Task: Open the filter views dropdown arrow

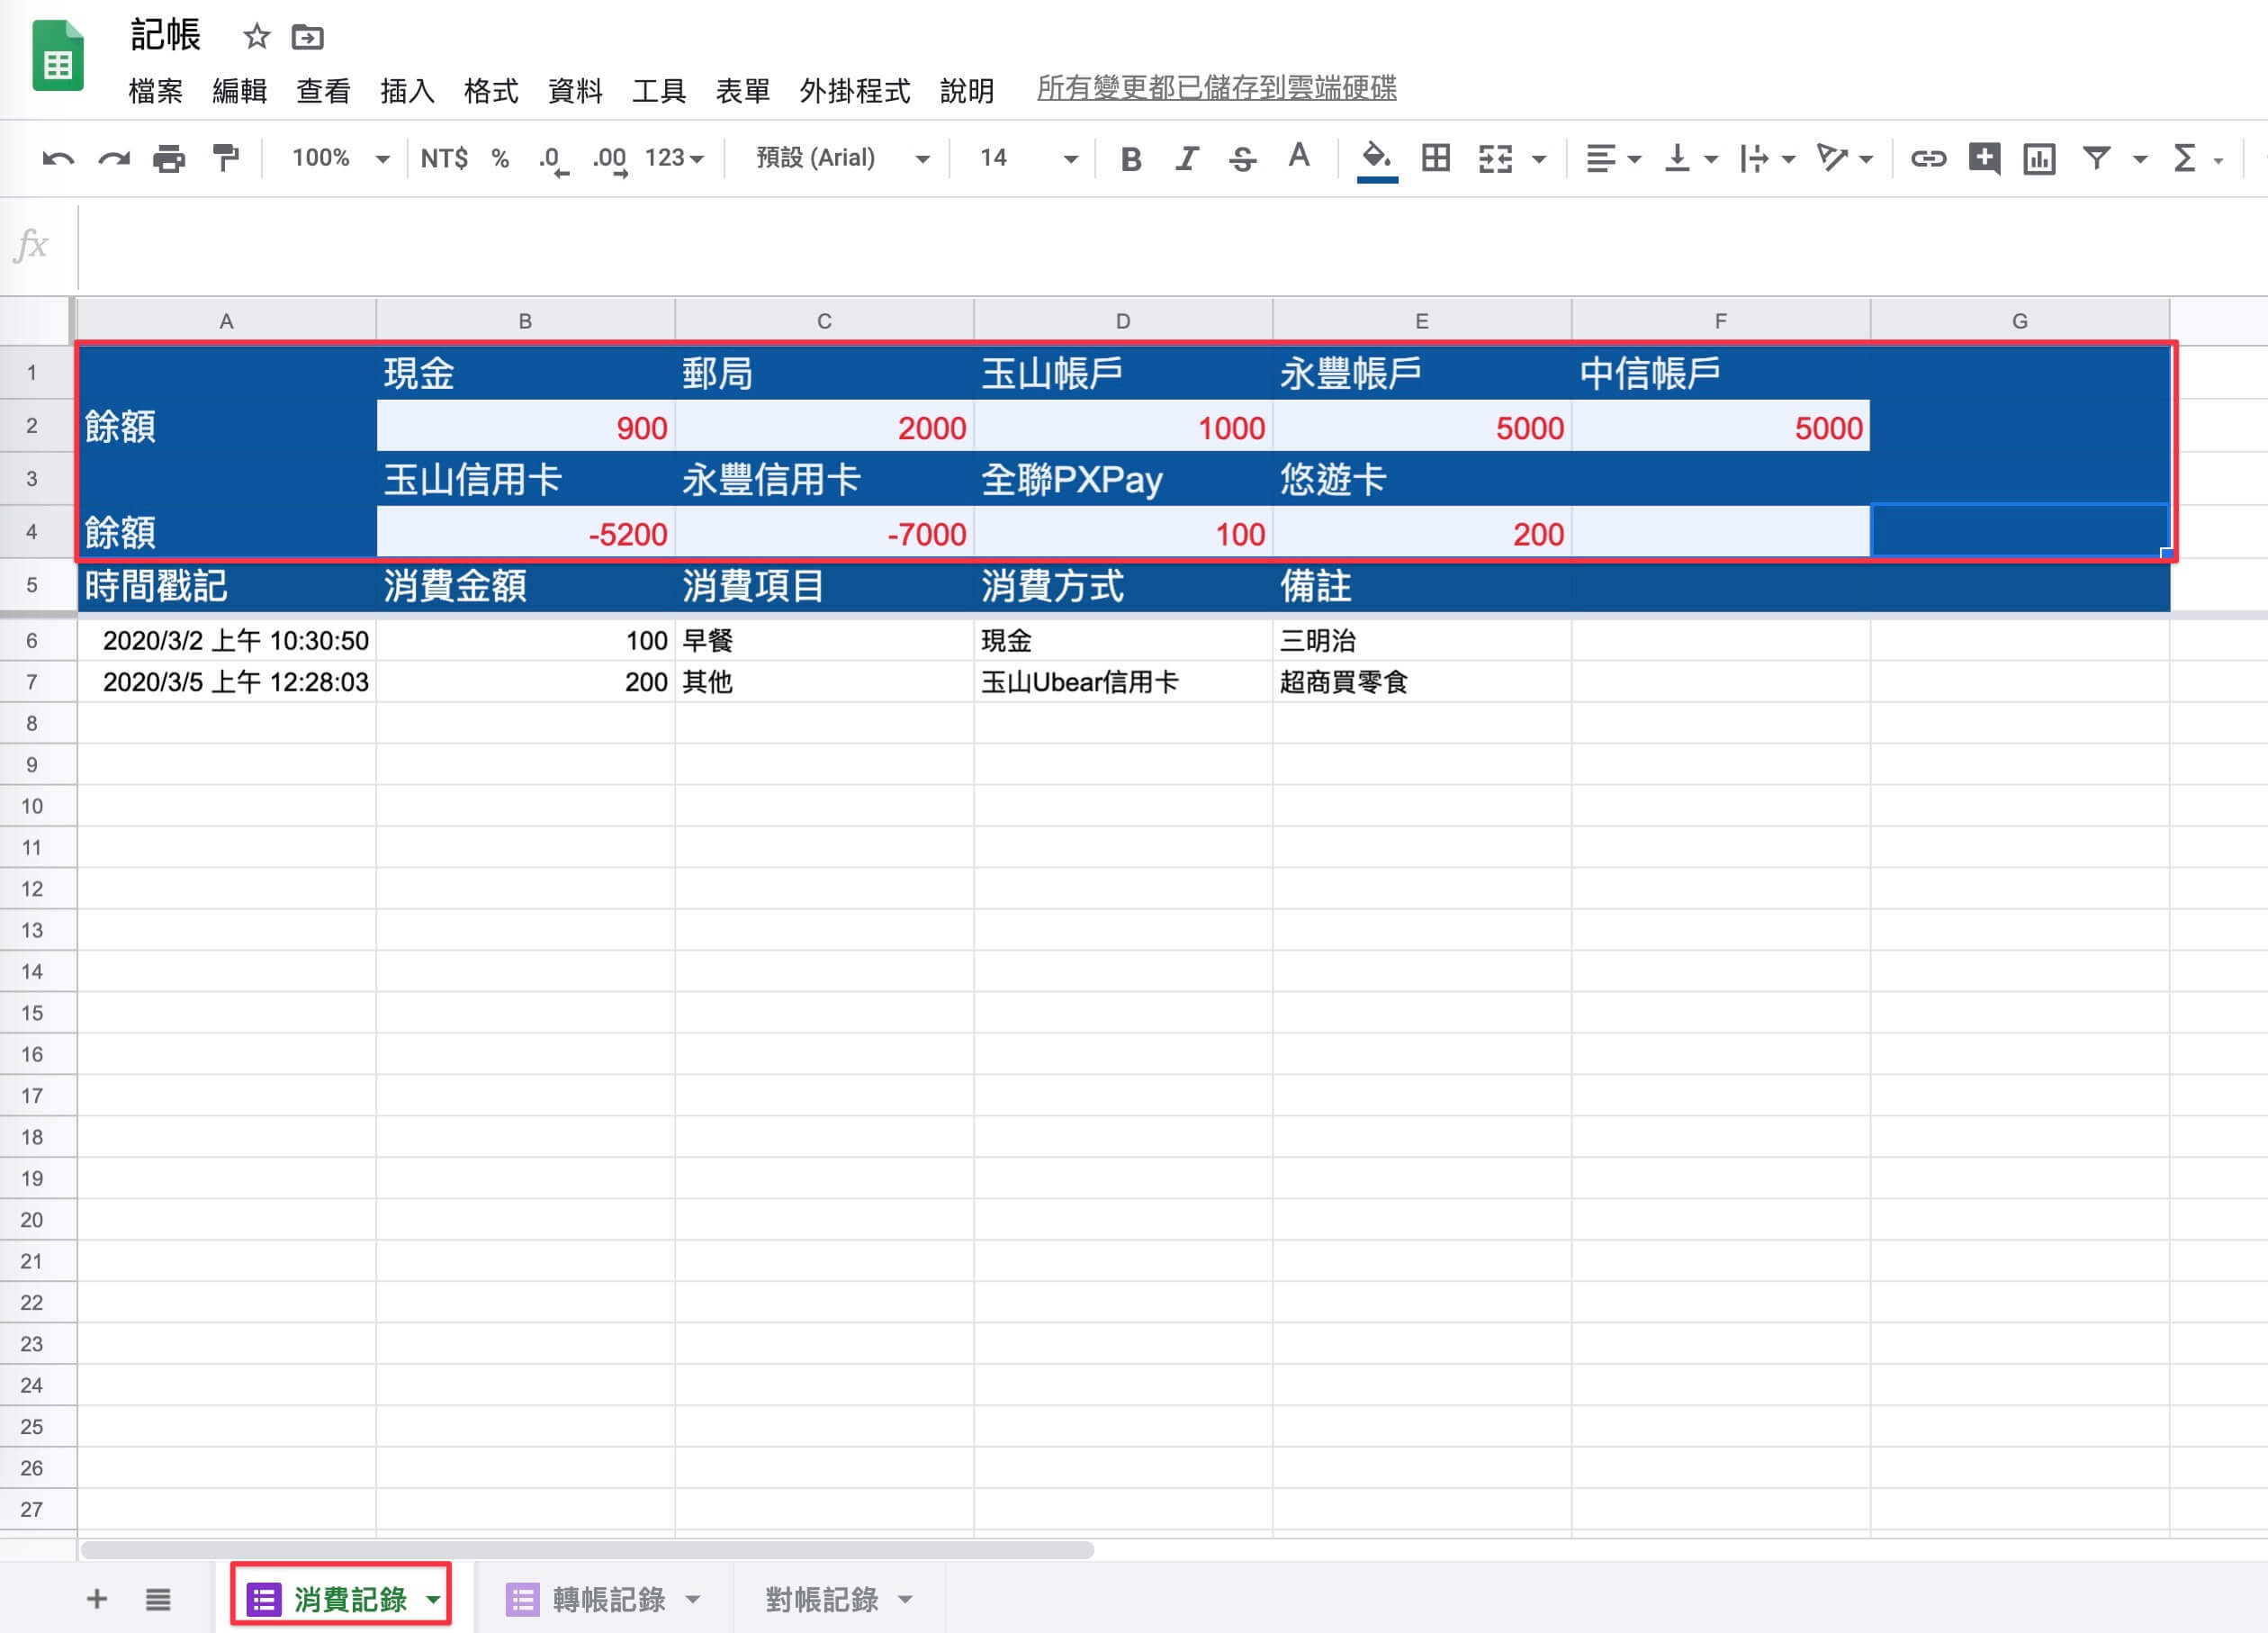Action: [2140, 159]
